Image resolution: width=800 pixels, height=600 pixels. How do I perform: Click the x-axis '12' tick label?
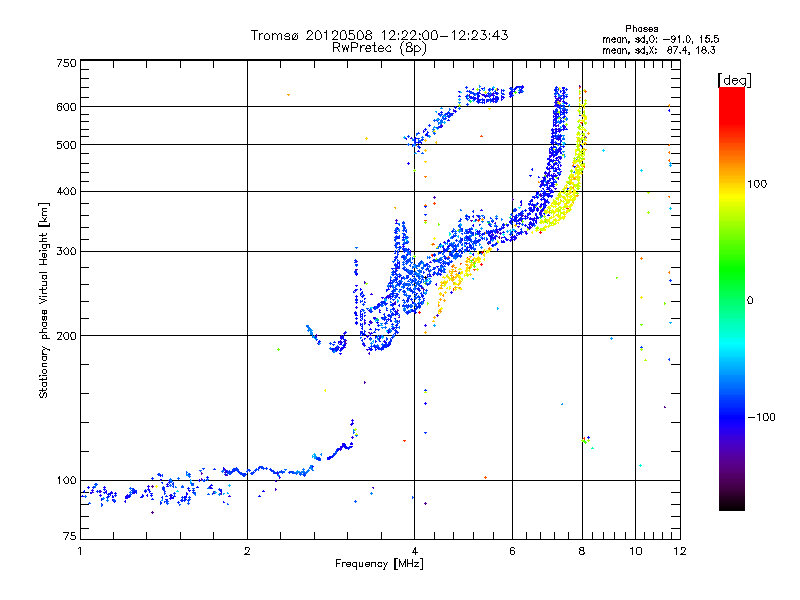point(680,551)
